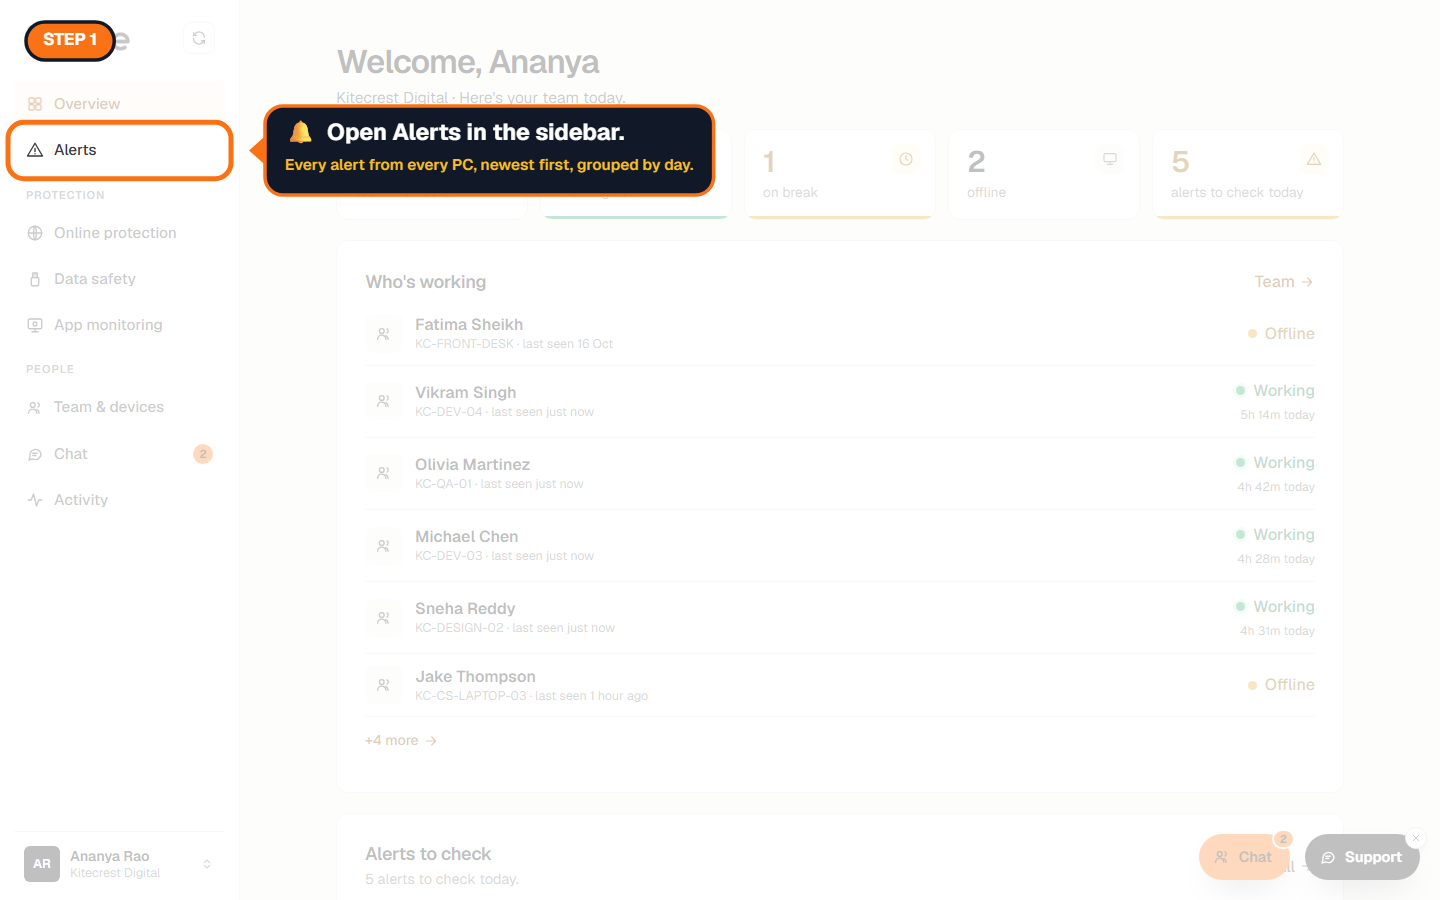Open the Support widget button

click(x=1362, y=857)
